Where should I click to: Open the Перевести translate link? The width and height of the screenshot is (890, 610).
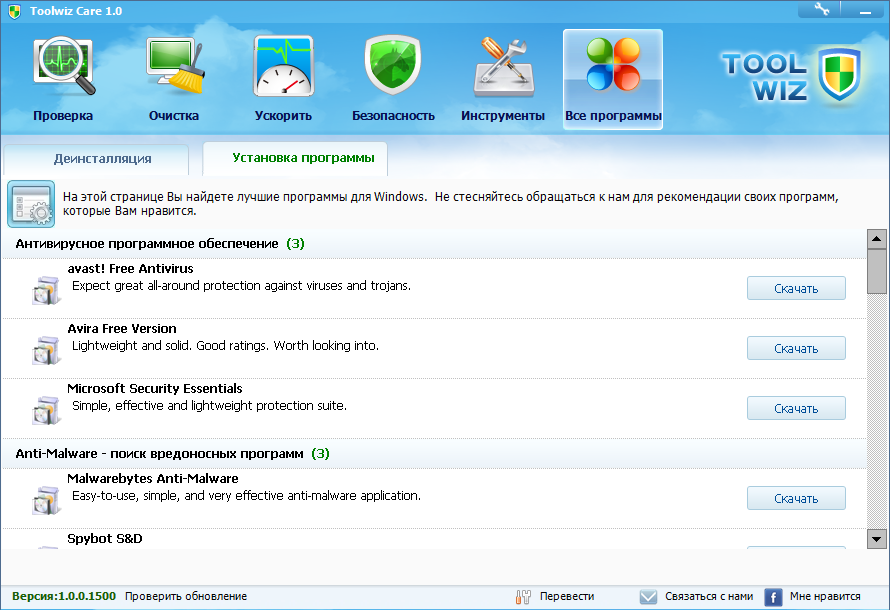566,597
